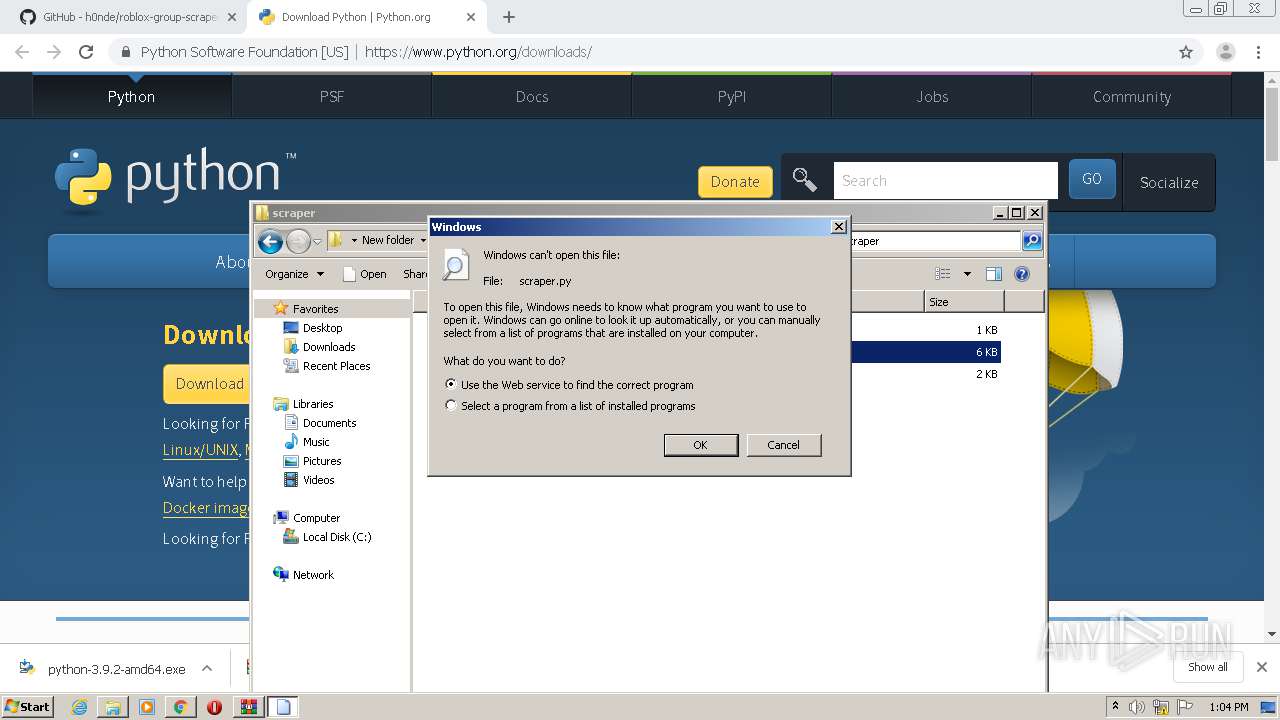Open Explorer help question mark icon
Viewport: 1280px width, 720px height.
(1022, 274)
